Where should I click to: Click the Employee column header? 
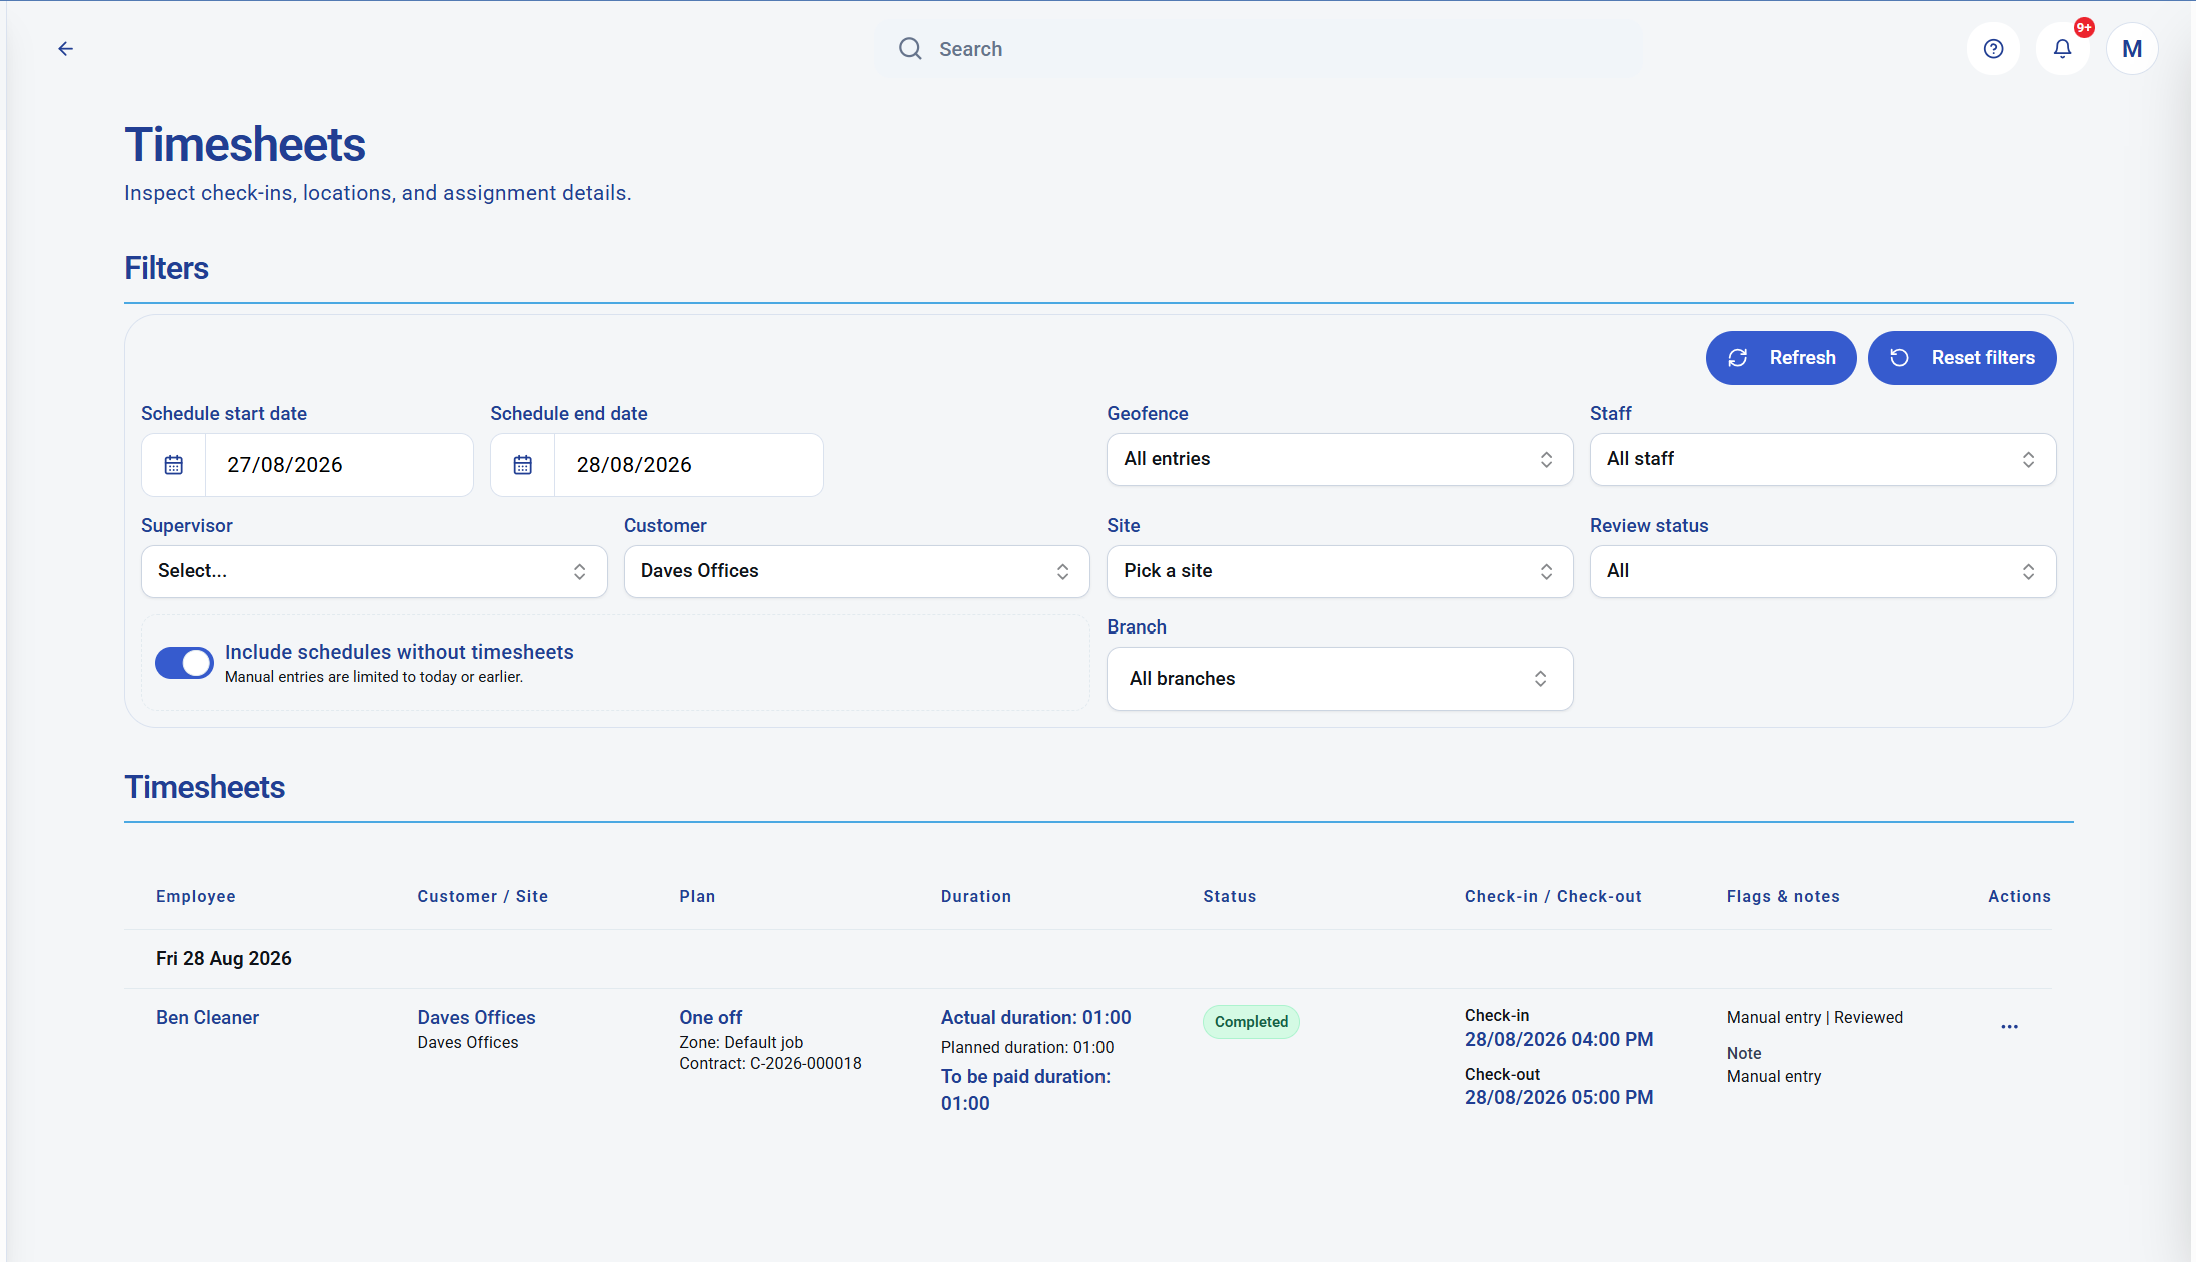coord(195,896)
